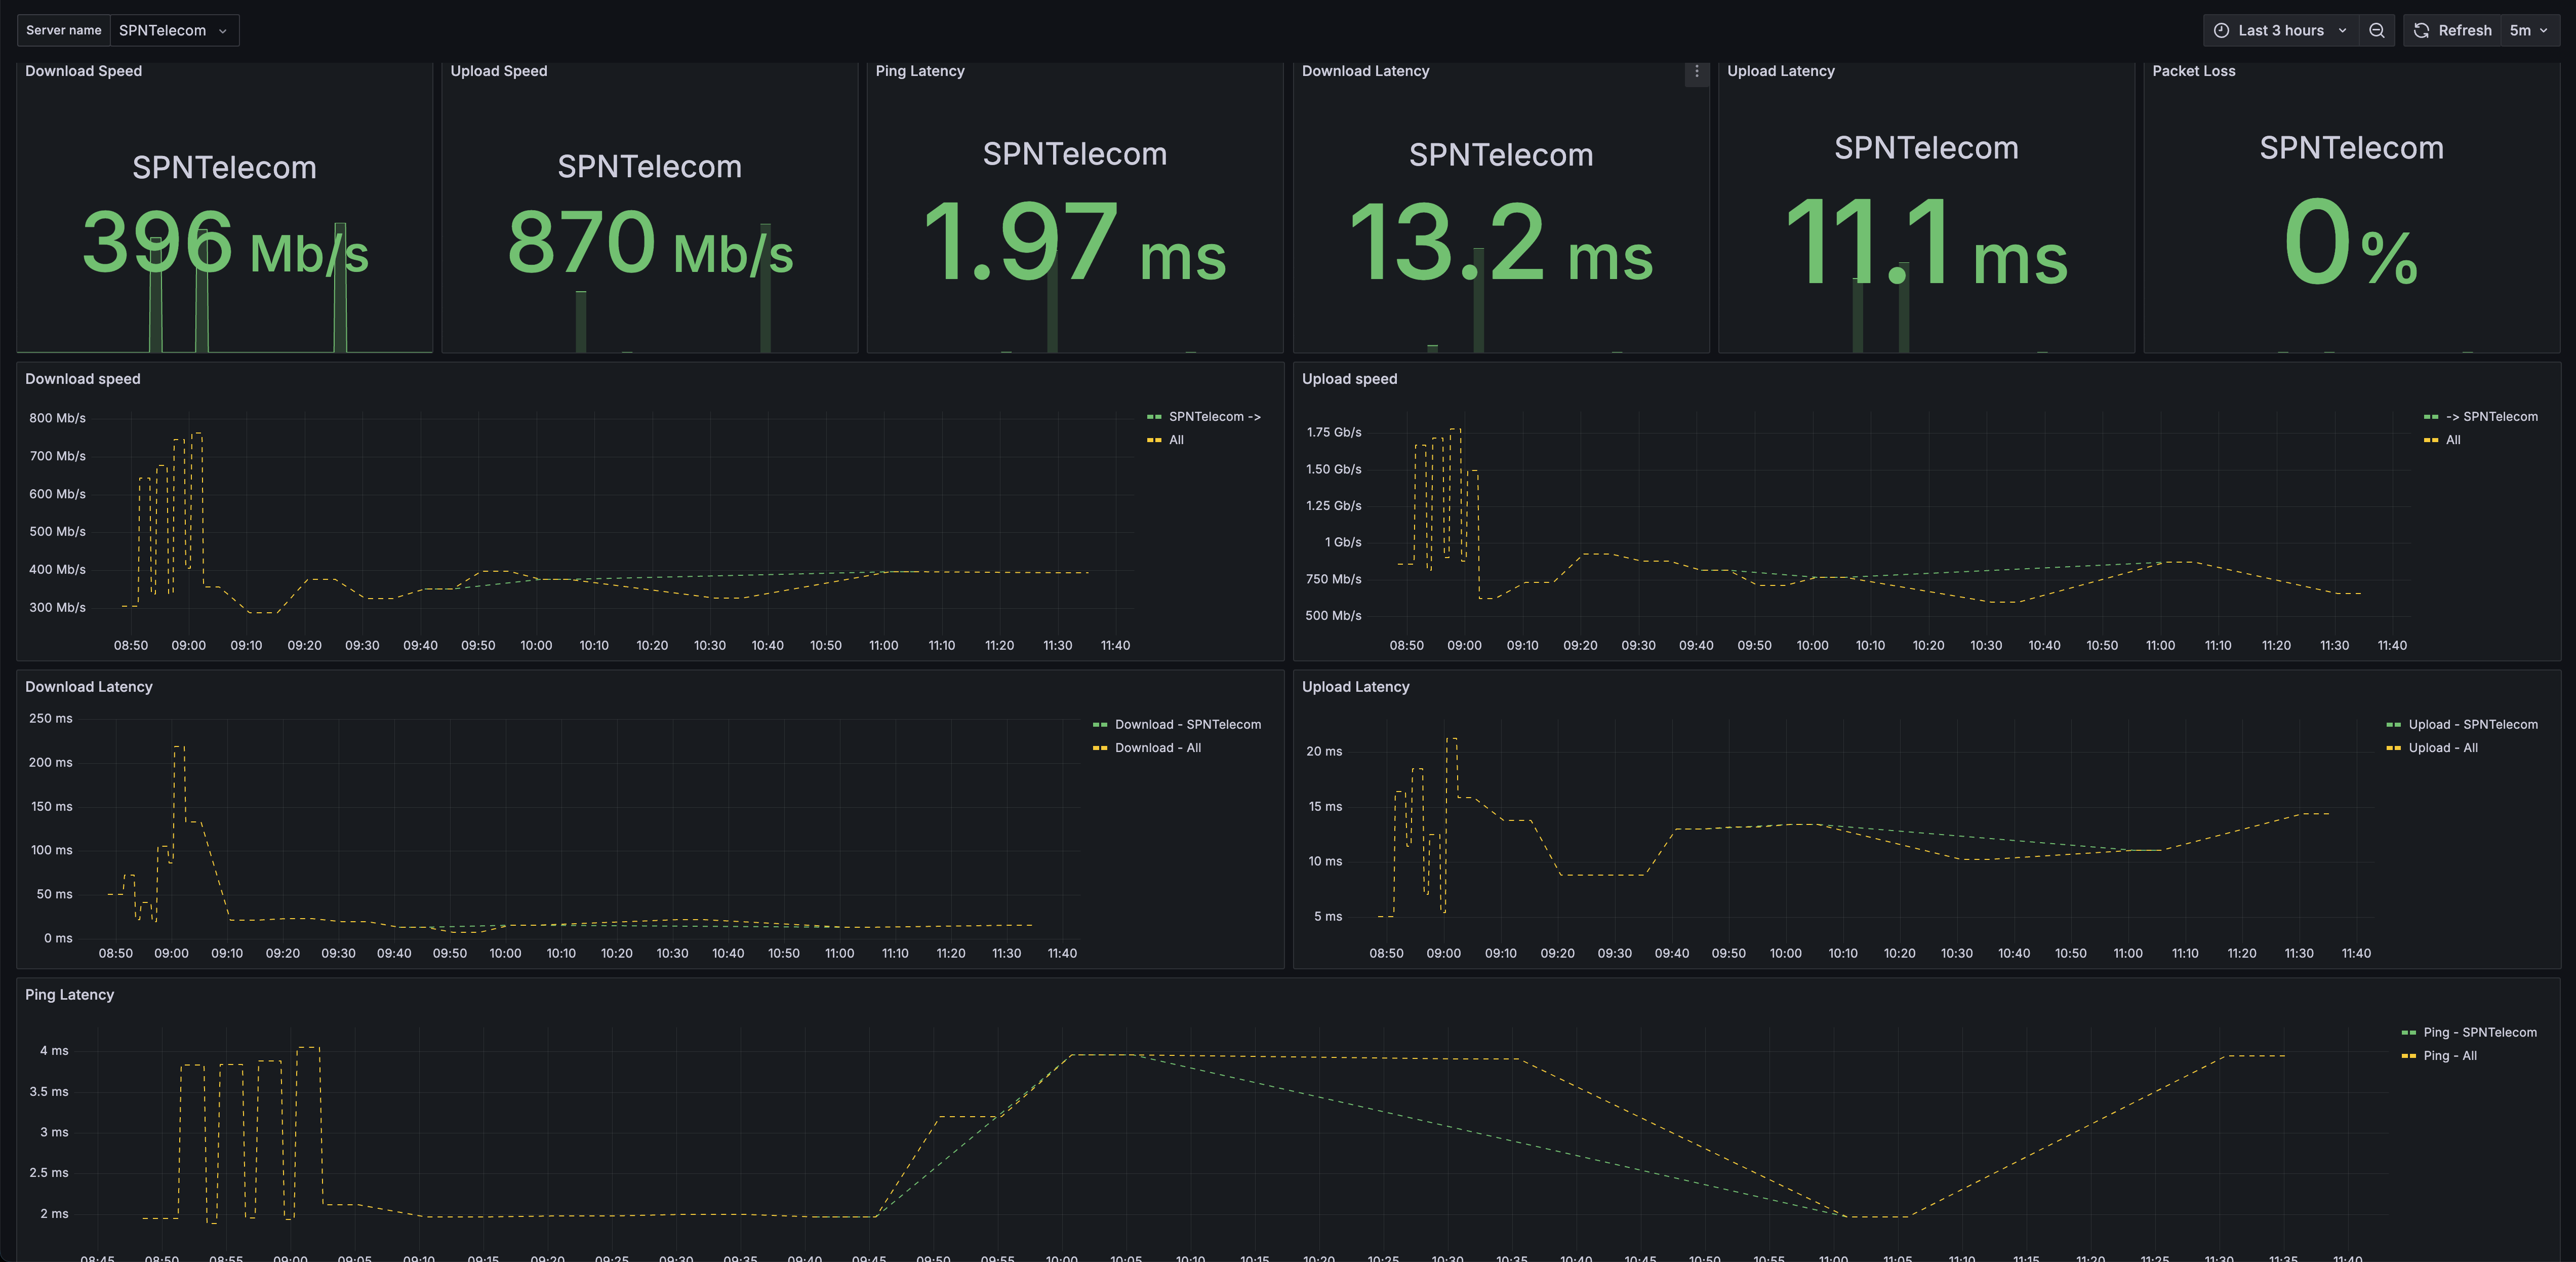Open the Upload Latency graph panel title

coord(1355,687)
